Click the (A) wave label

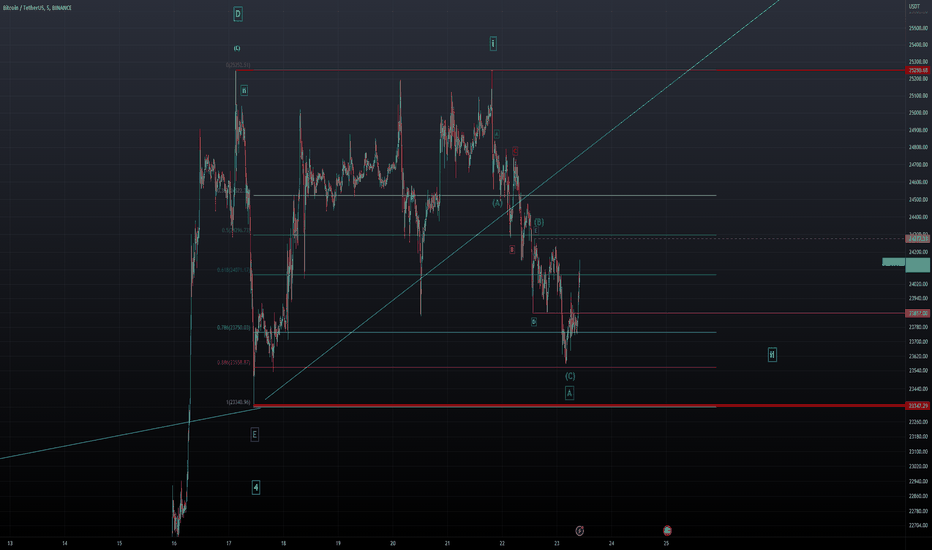(x=497, y=203)
